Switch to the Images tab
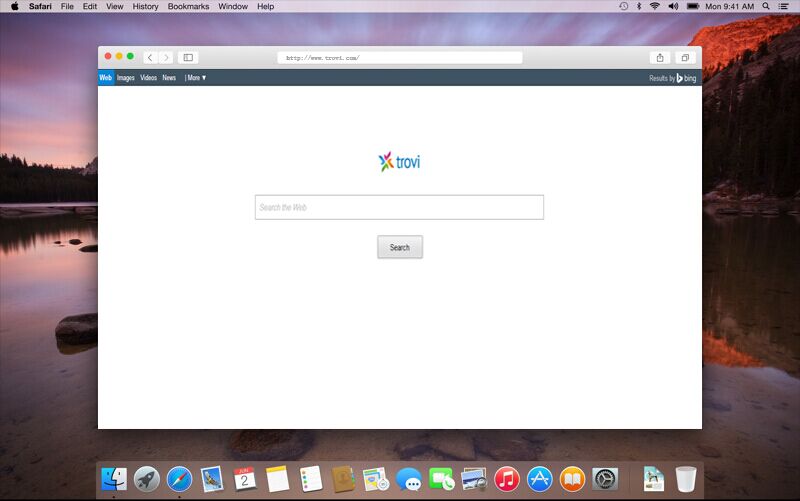Screen dimensions: 800x501 pyautogui.click(x=126, y=78)
